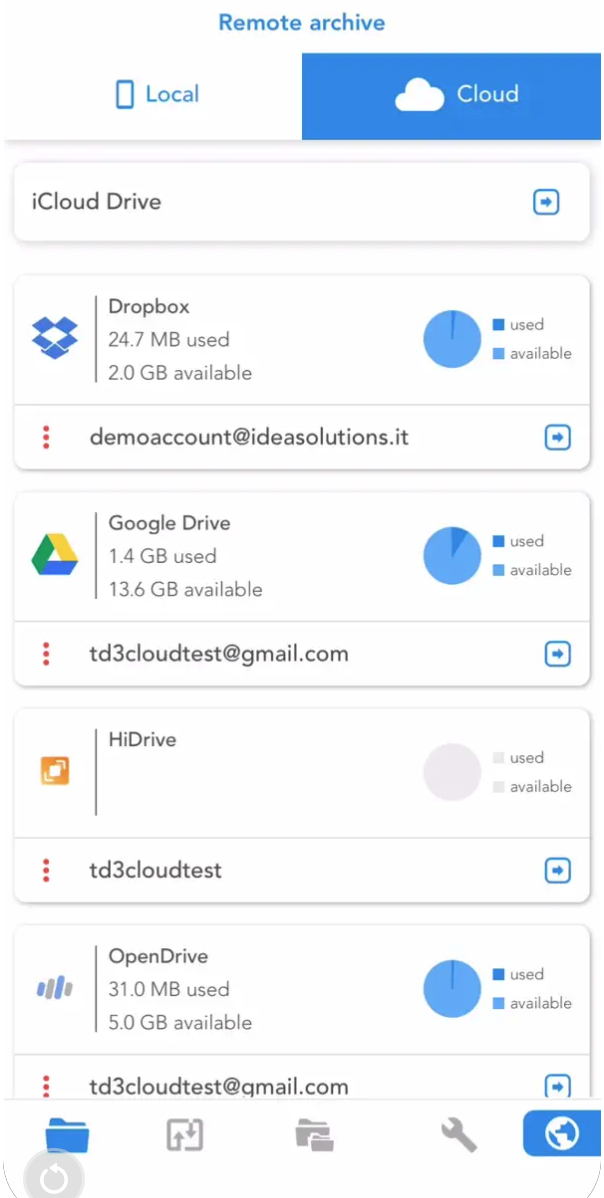Select the stacked folders icon in bottom bar
Image resolution: width=604 pixels, height=1198 pixels.
tap(315, 1135)
